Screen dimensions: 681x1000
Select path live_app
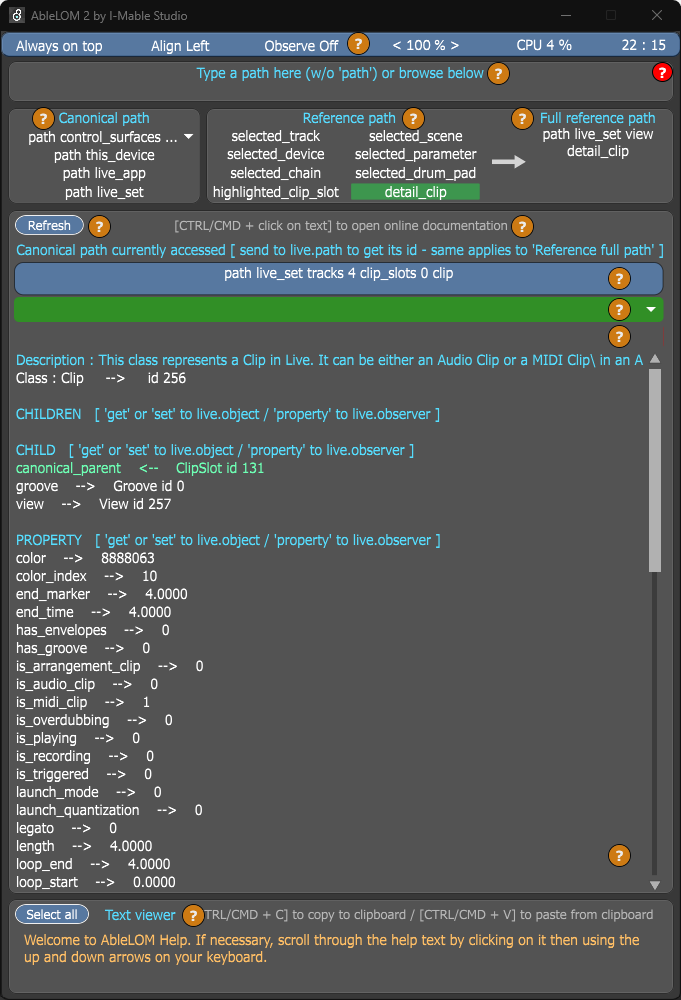click(x=104, y=173)
